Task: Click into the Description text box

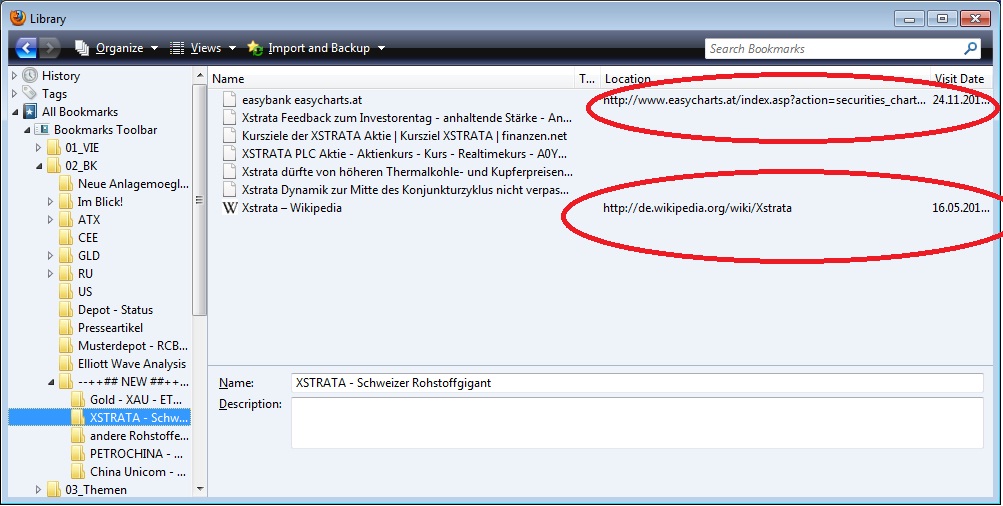Action: 636,423
